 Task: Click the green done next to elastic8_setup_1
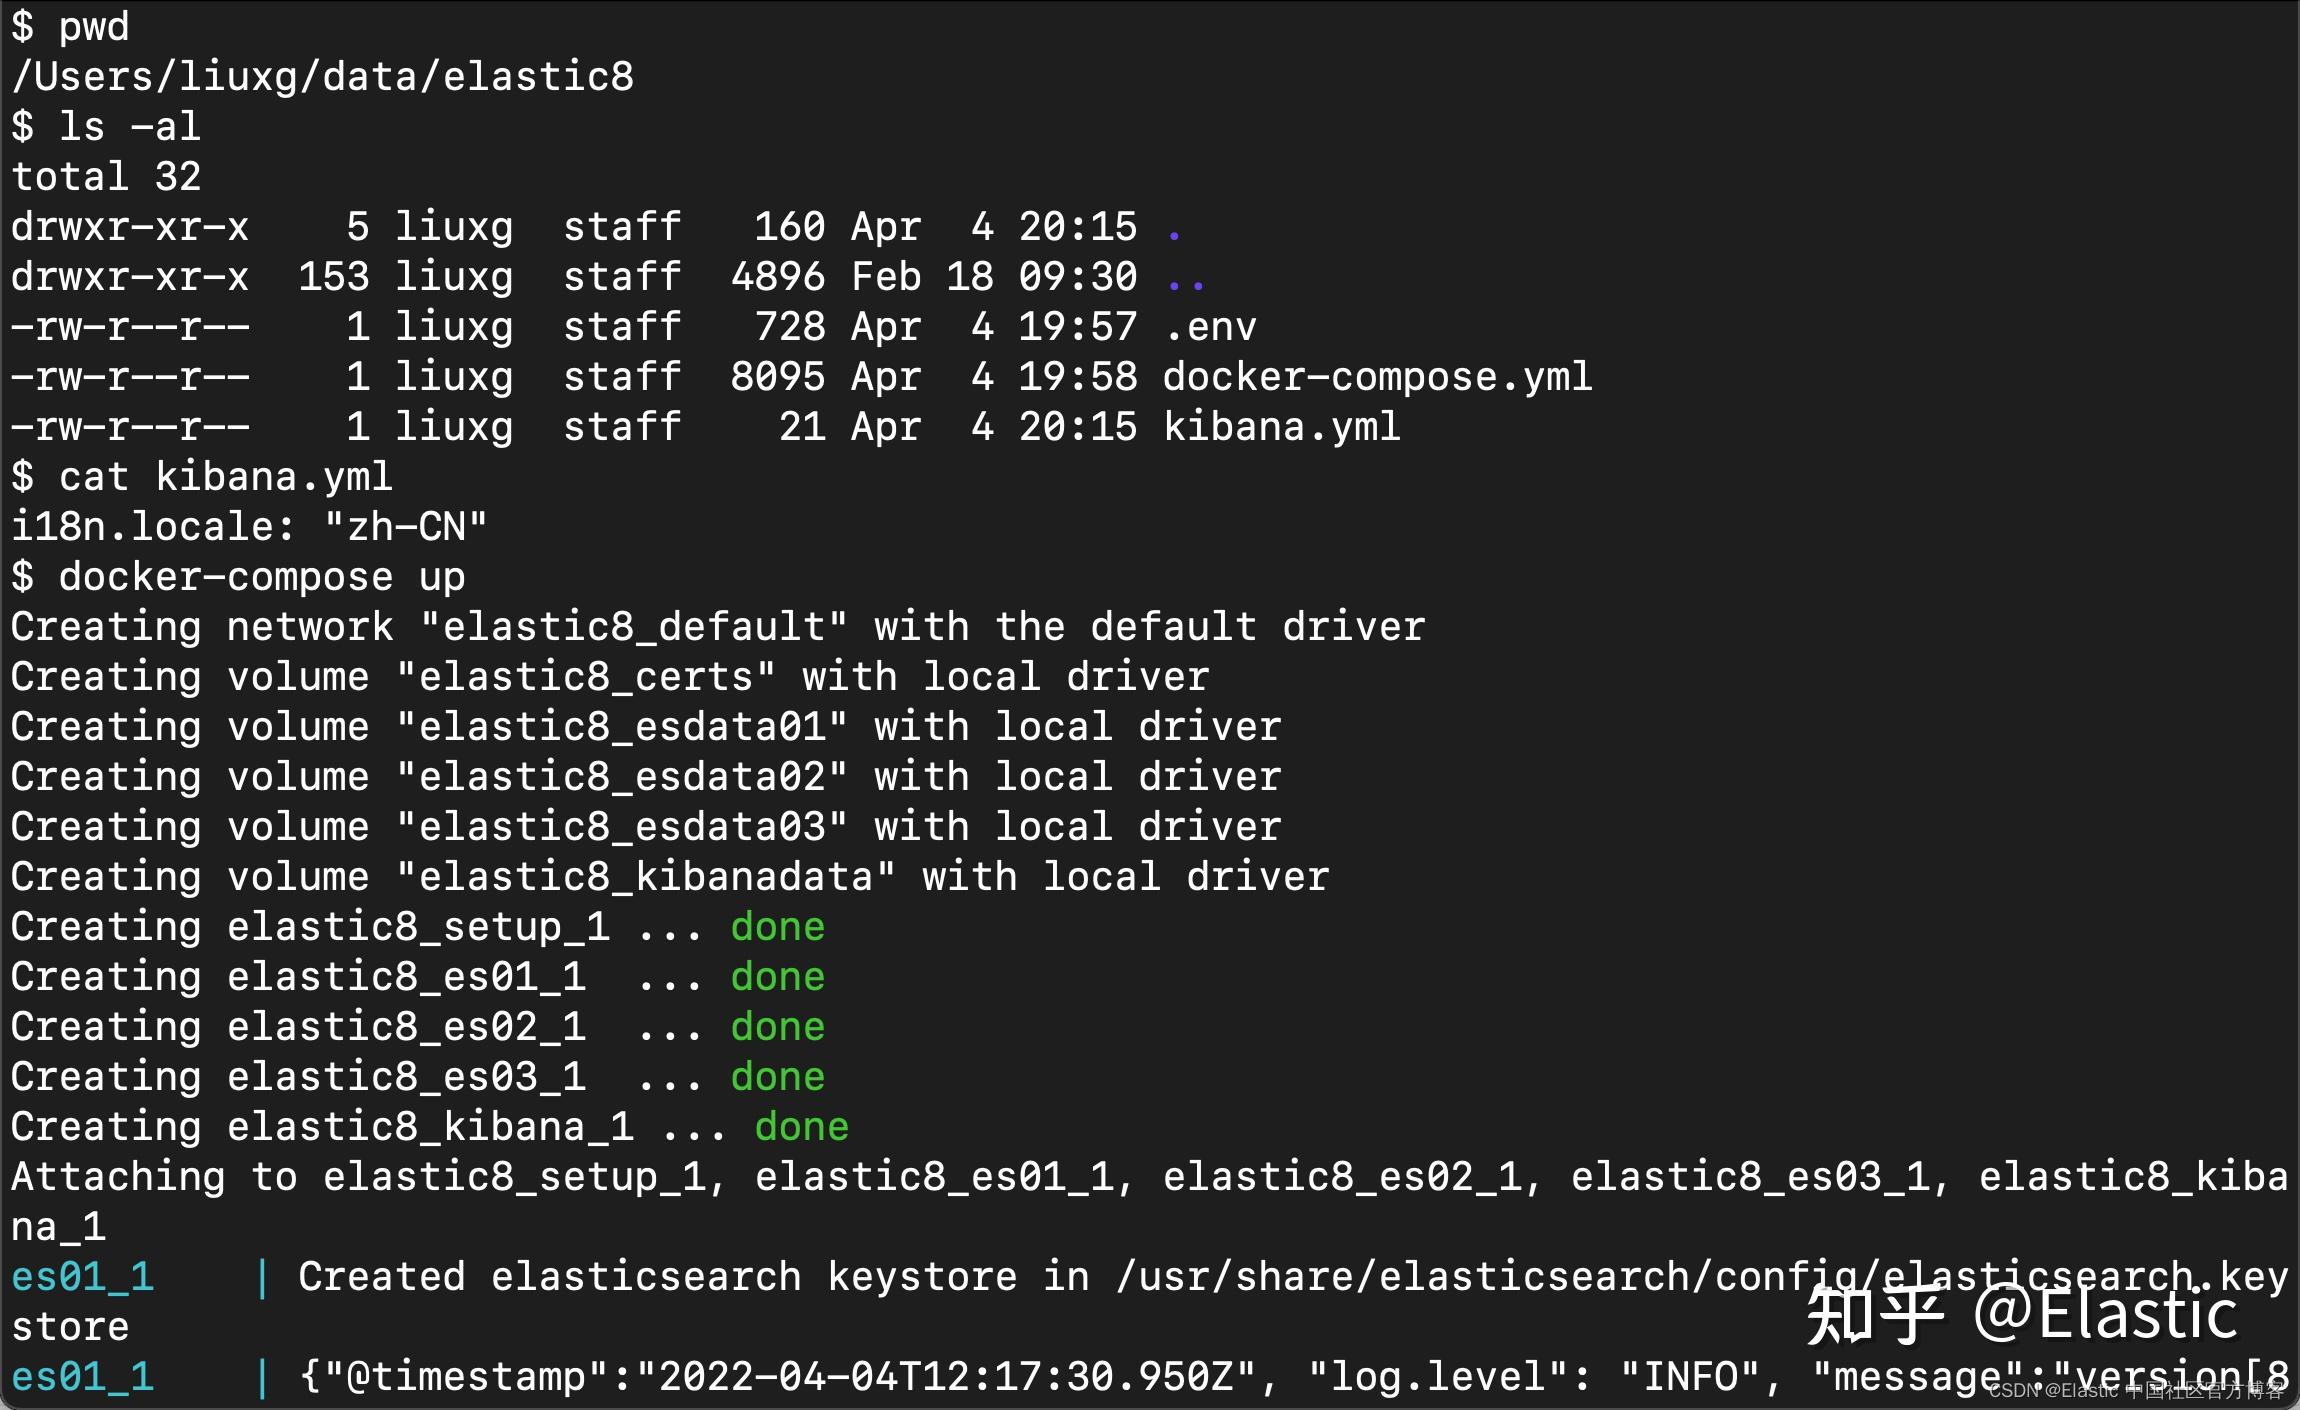point(777,926)
